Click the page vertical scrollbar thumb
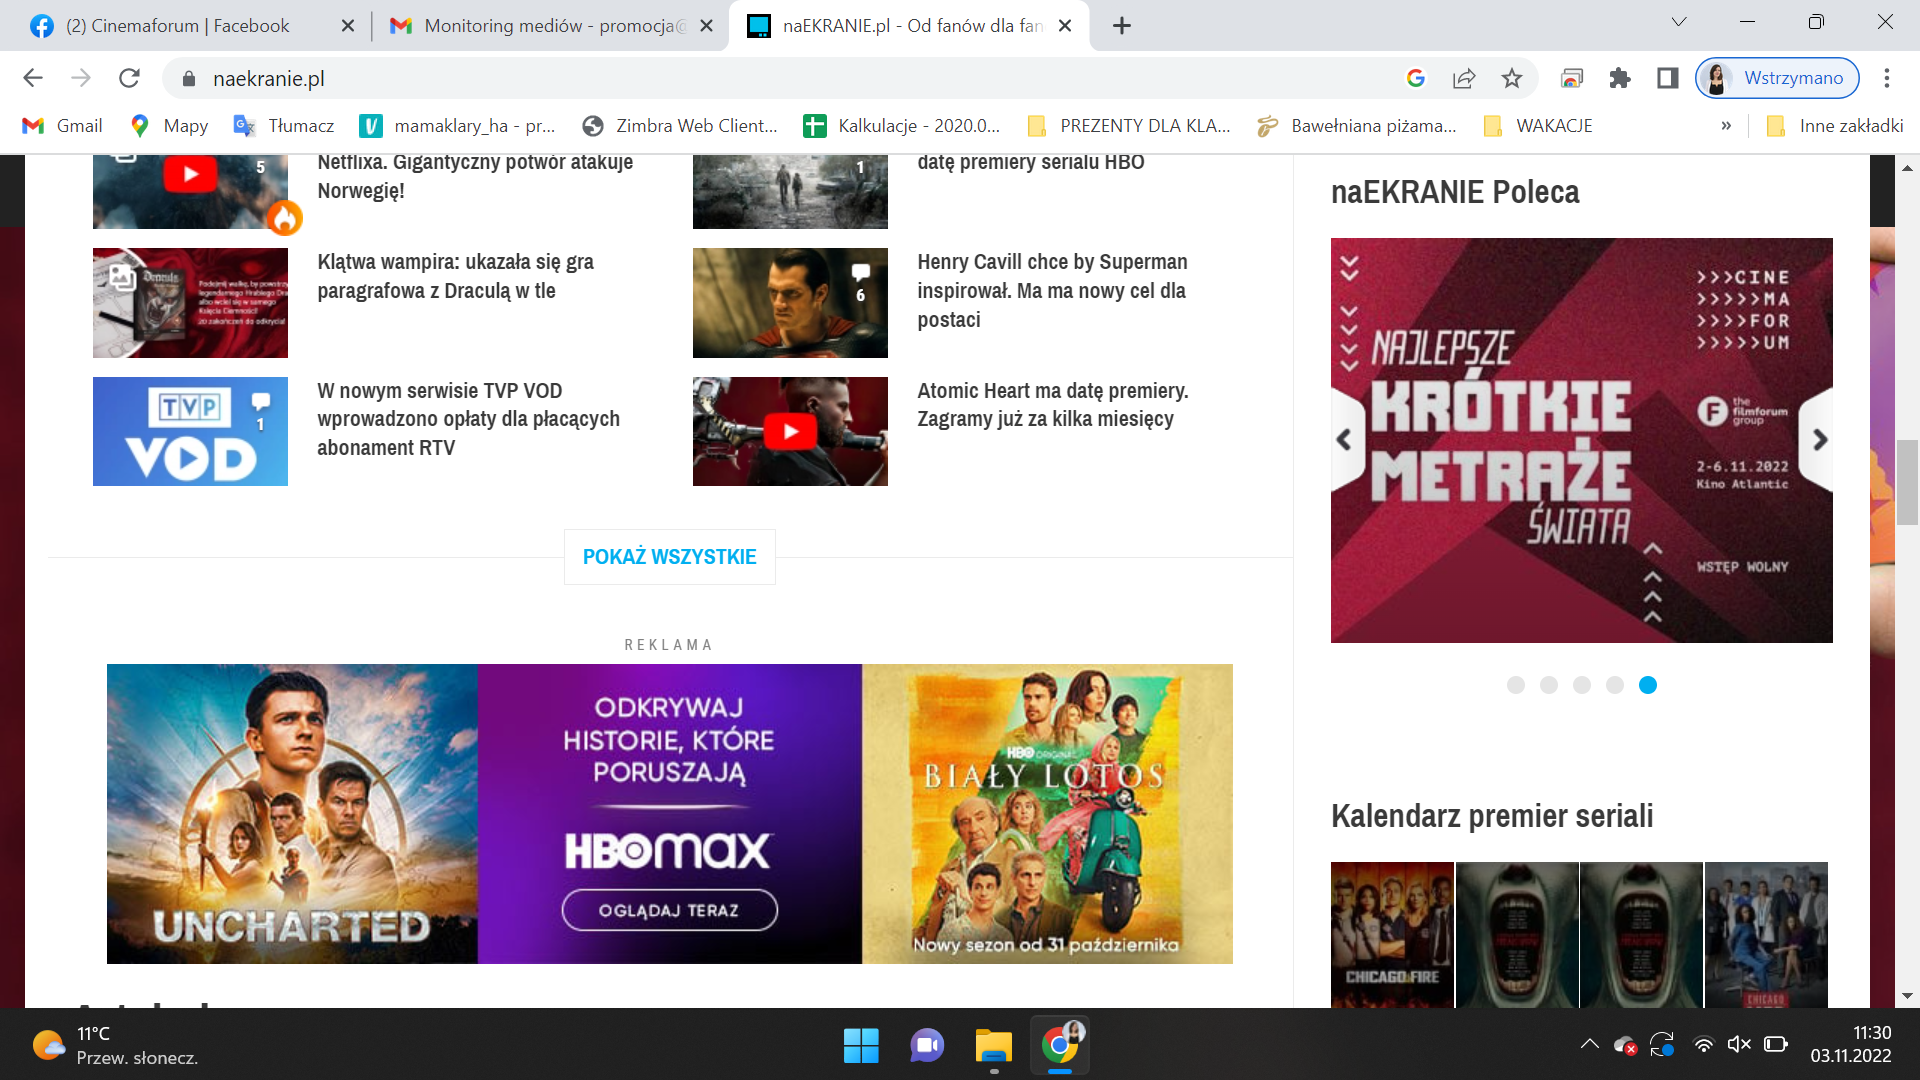The height and width of the screenshot is (1080, 1920). click(x=1907, y=482)
